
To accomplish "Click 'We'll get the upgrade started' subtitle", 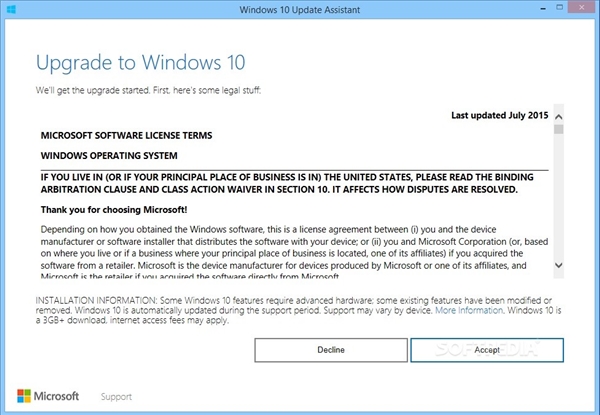I will (148, 90).
